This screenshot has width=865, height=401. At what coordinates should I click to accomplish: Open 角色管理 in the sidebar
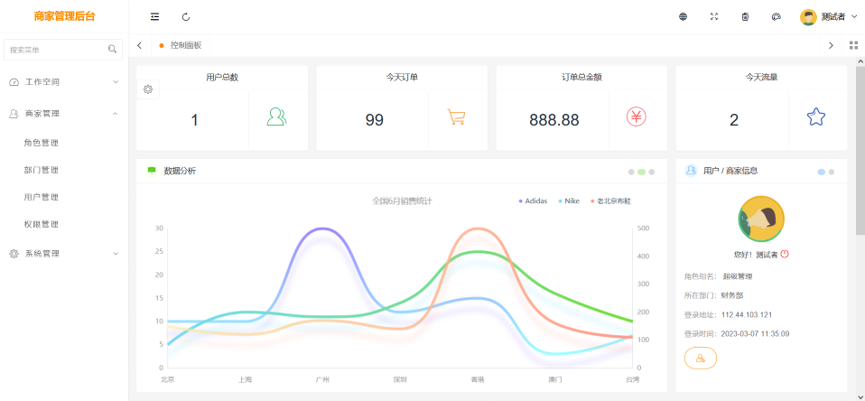pyautogui.click(x=41, y=143)
